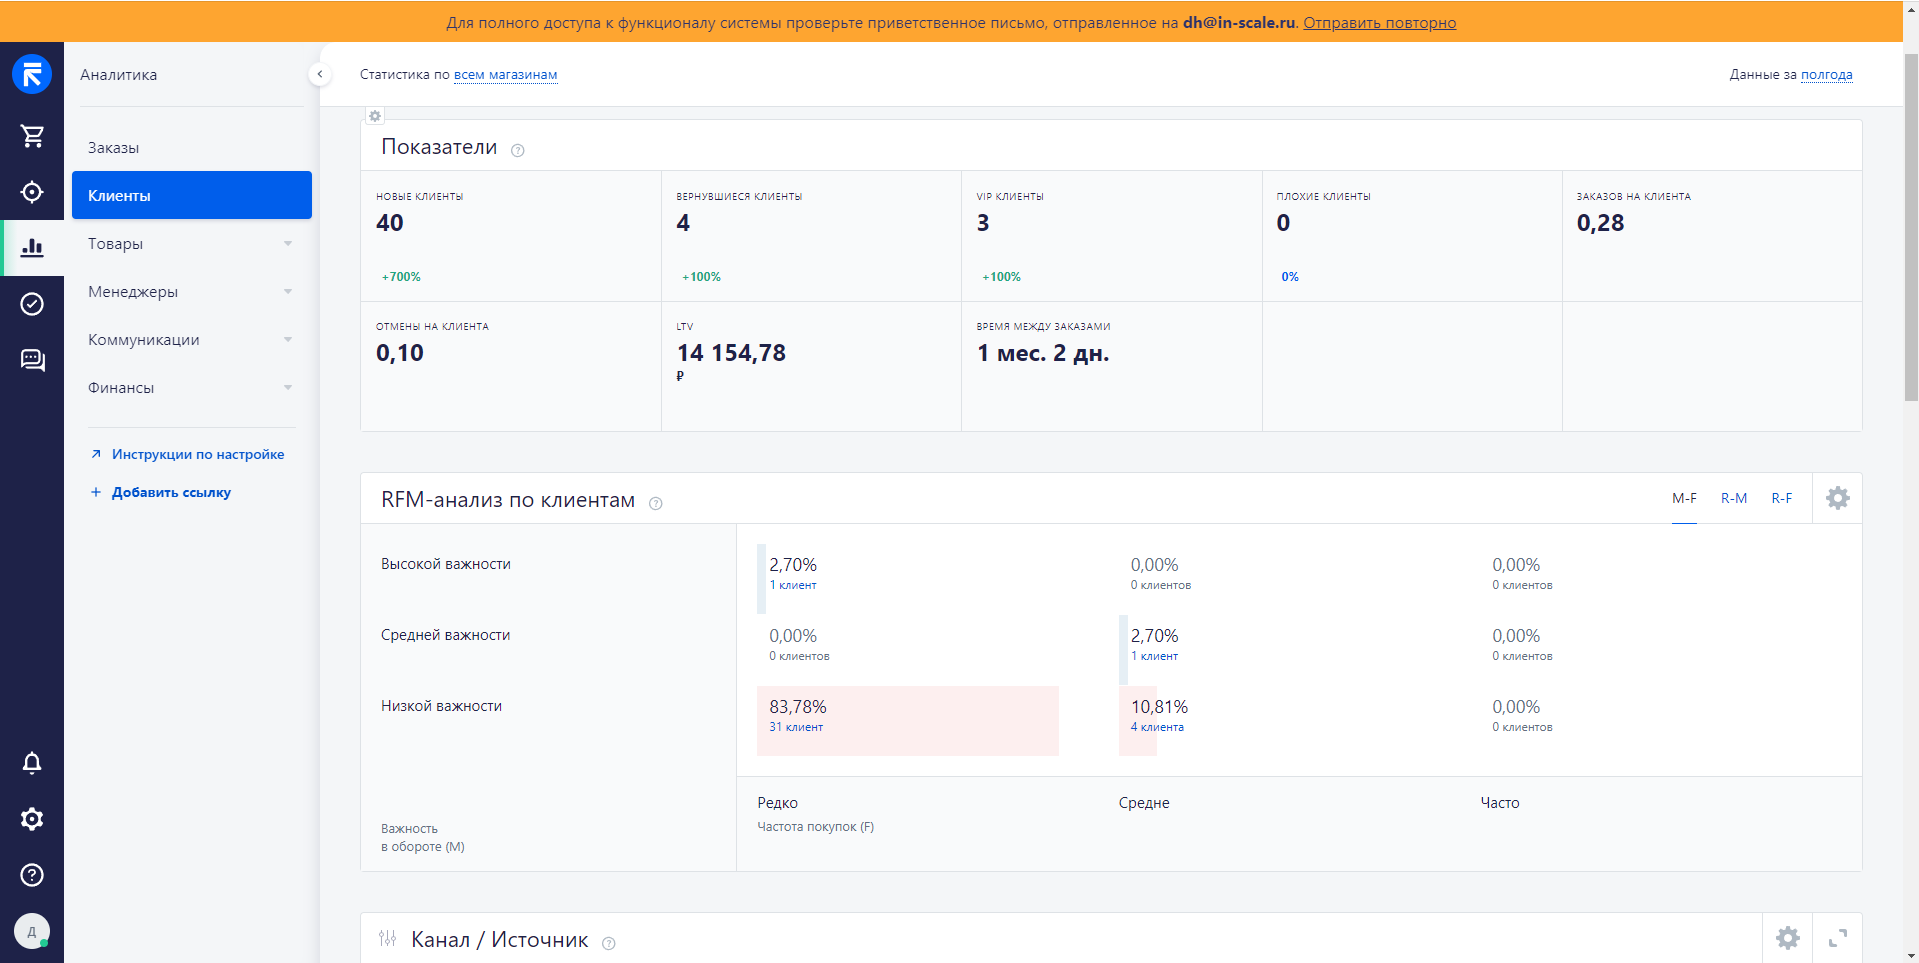Image resolution: width=1919 pixels, height=963 pixels.
Task: Select the bar chart analytics icon
Action: (x=32, y=247)
